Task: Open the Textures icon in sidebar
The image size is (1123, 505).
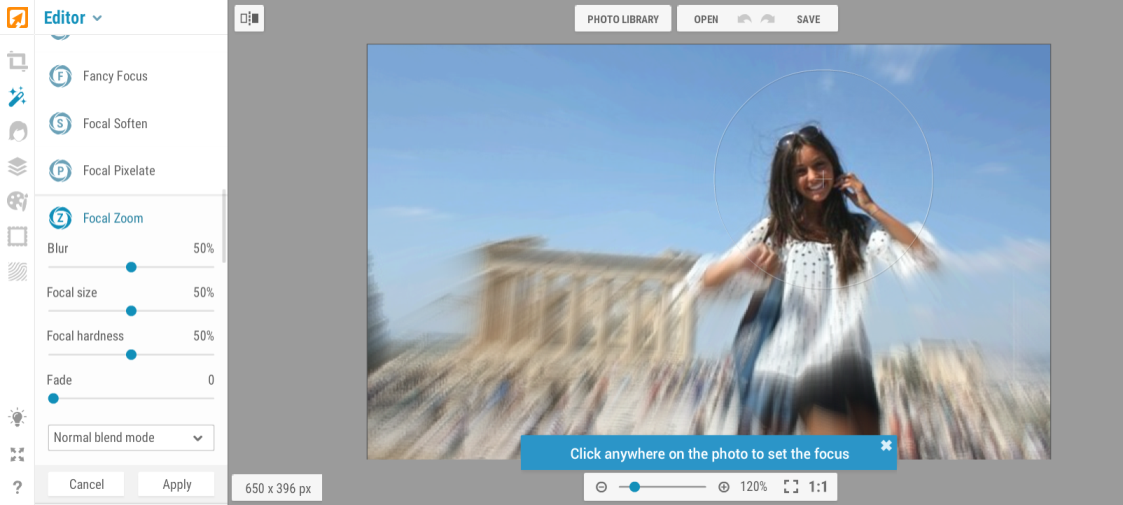Action: 17,271
